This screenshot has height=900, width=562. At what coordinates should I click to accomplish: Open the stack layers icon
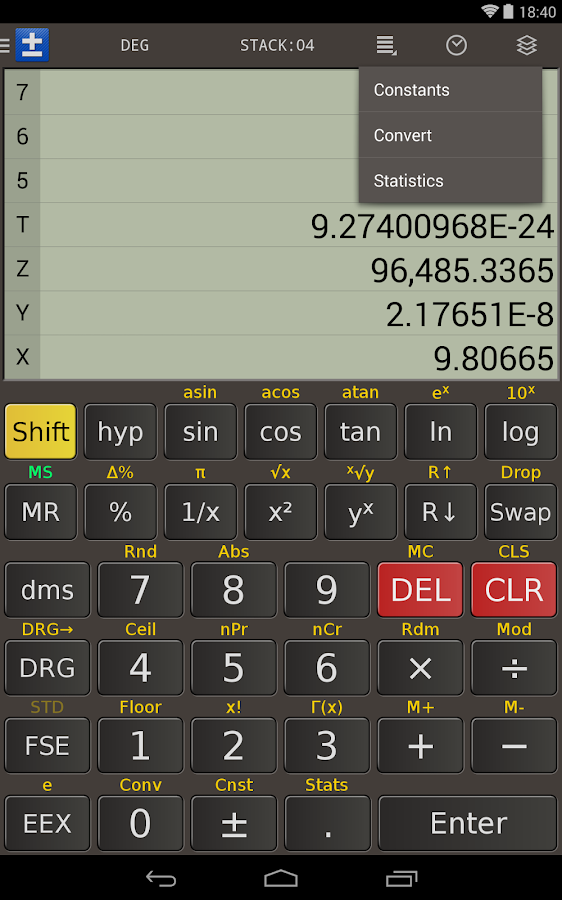pyautogui.click(x=526, y=45)
